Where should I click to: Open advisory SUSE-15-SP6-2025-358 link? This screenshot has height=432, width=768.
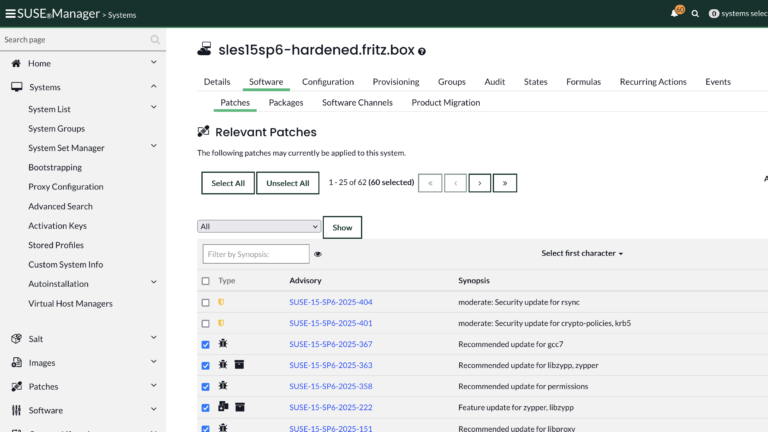point(330,386)
